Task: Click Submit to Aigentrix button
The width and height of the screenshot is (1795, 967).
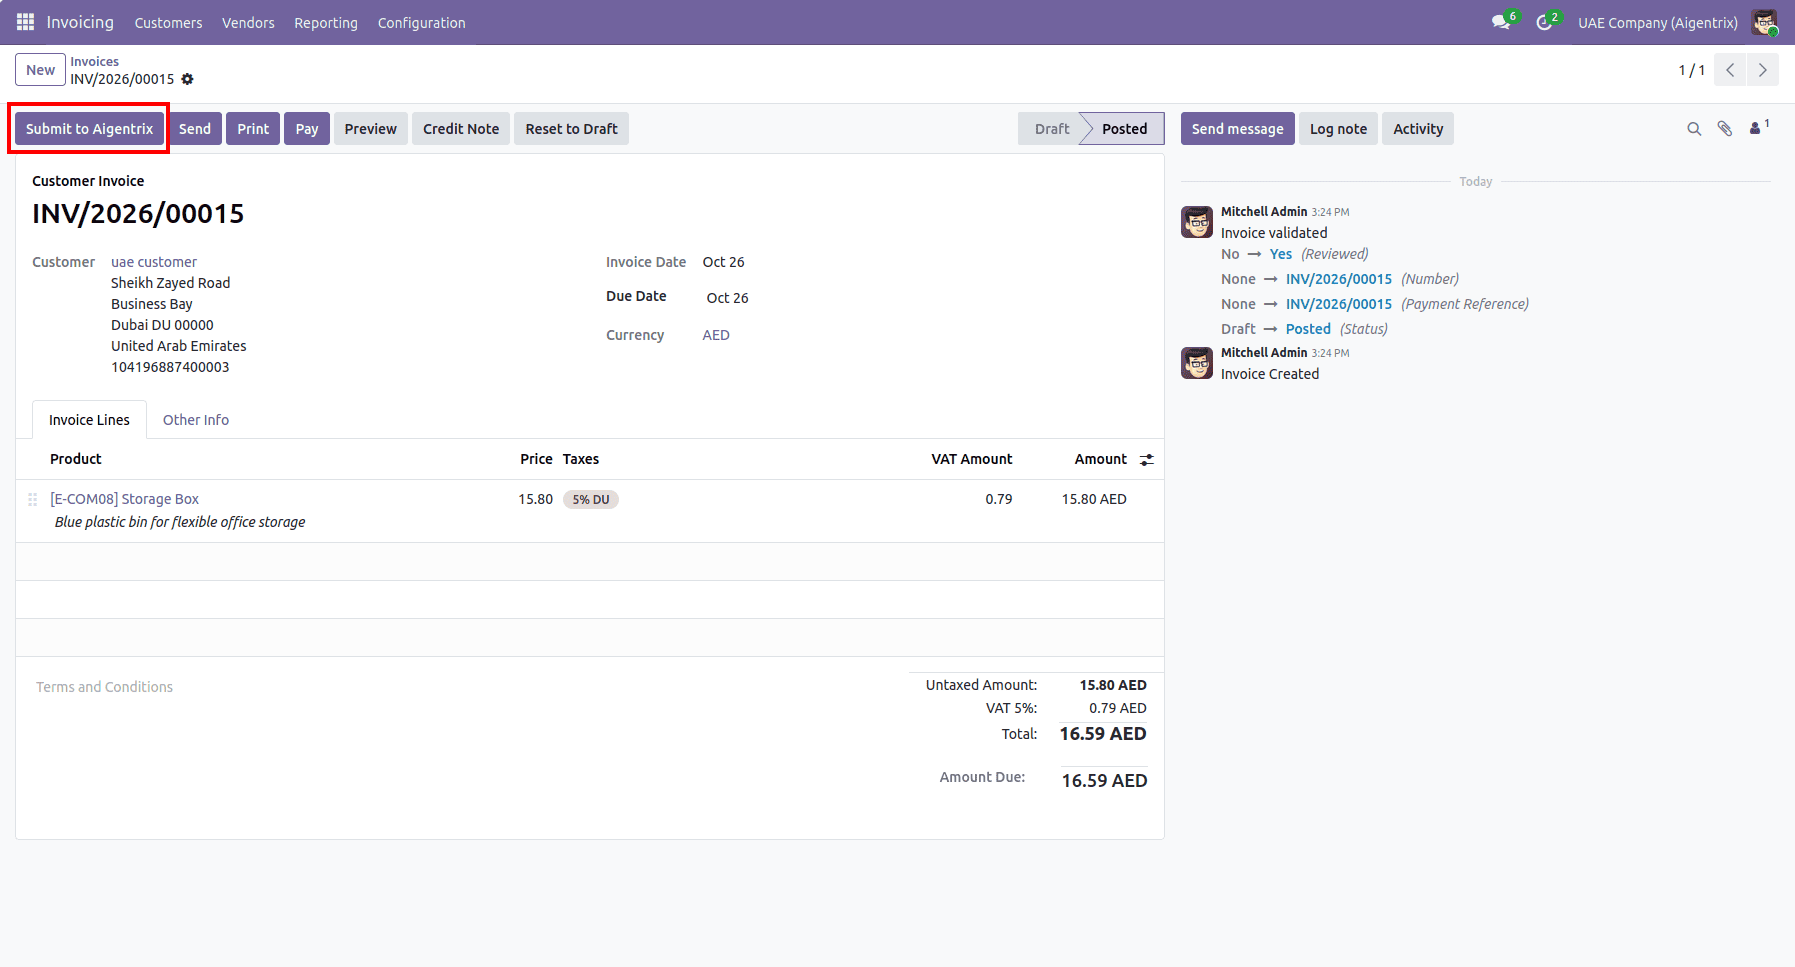Action: 89,129
